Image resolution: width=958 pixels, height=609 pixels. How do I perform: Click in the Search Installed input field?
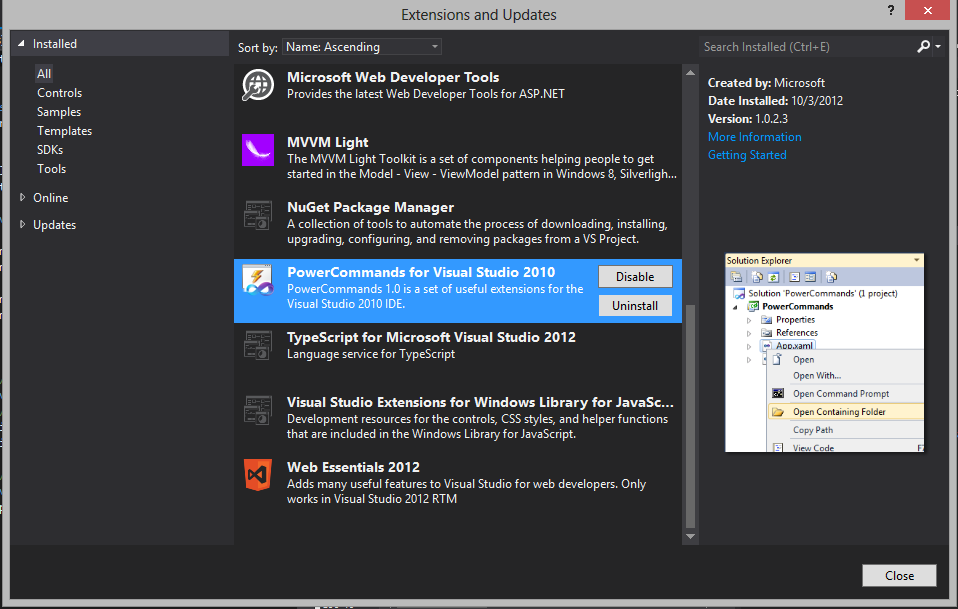pos(806,47)
